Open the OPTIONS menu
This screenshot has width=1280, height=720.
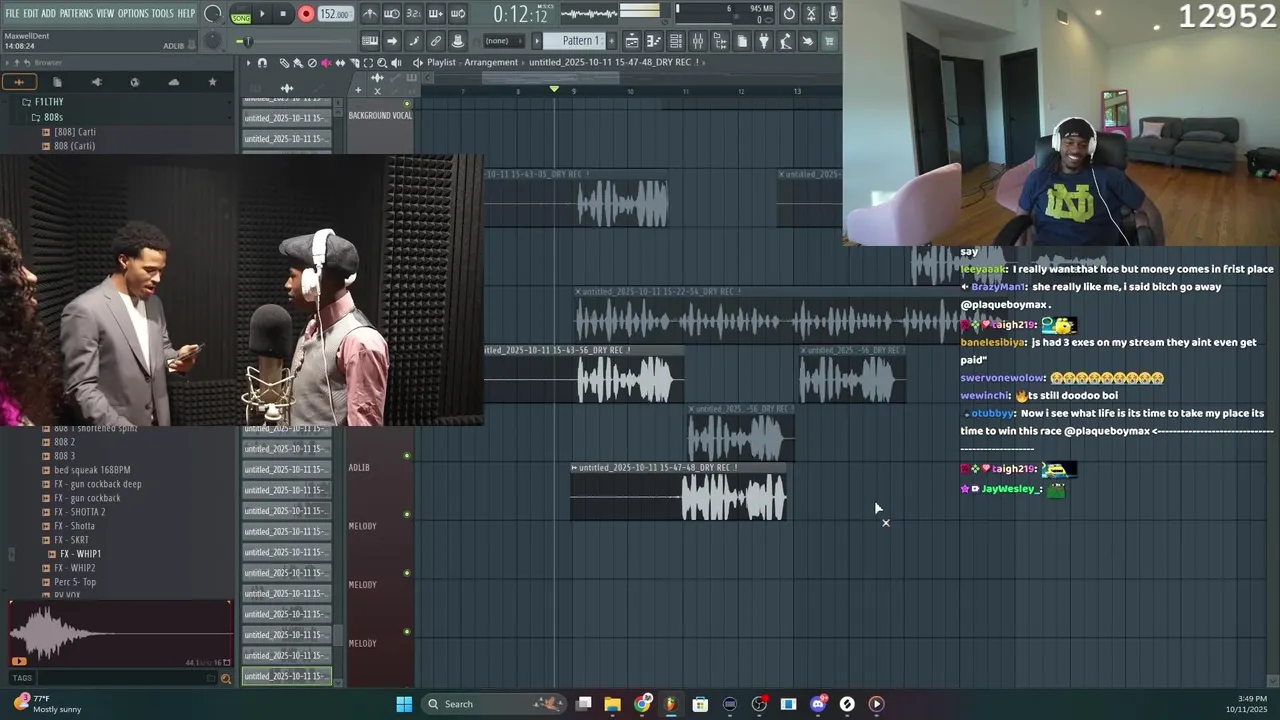click(x=133, y=14)
